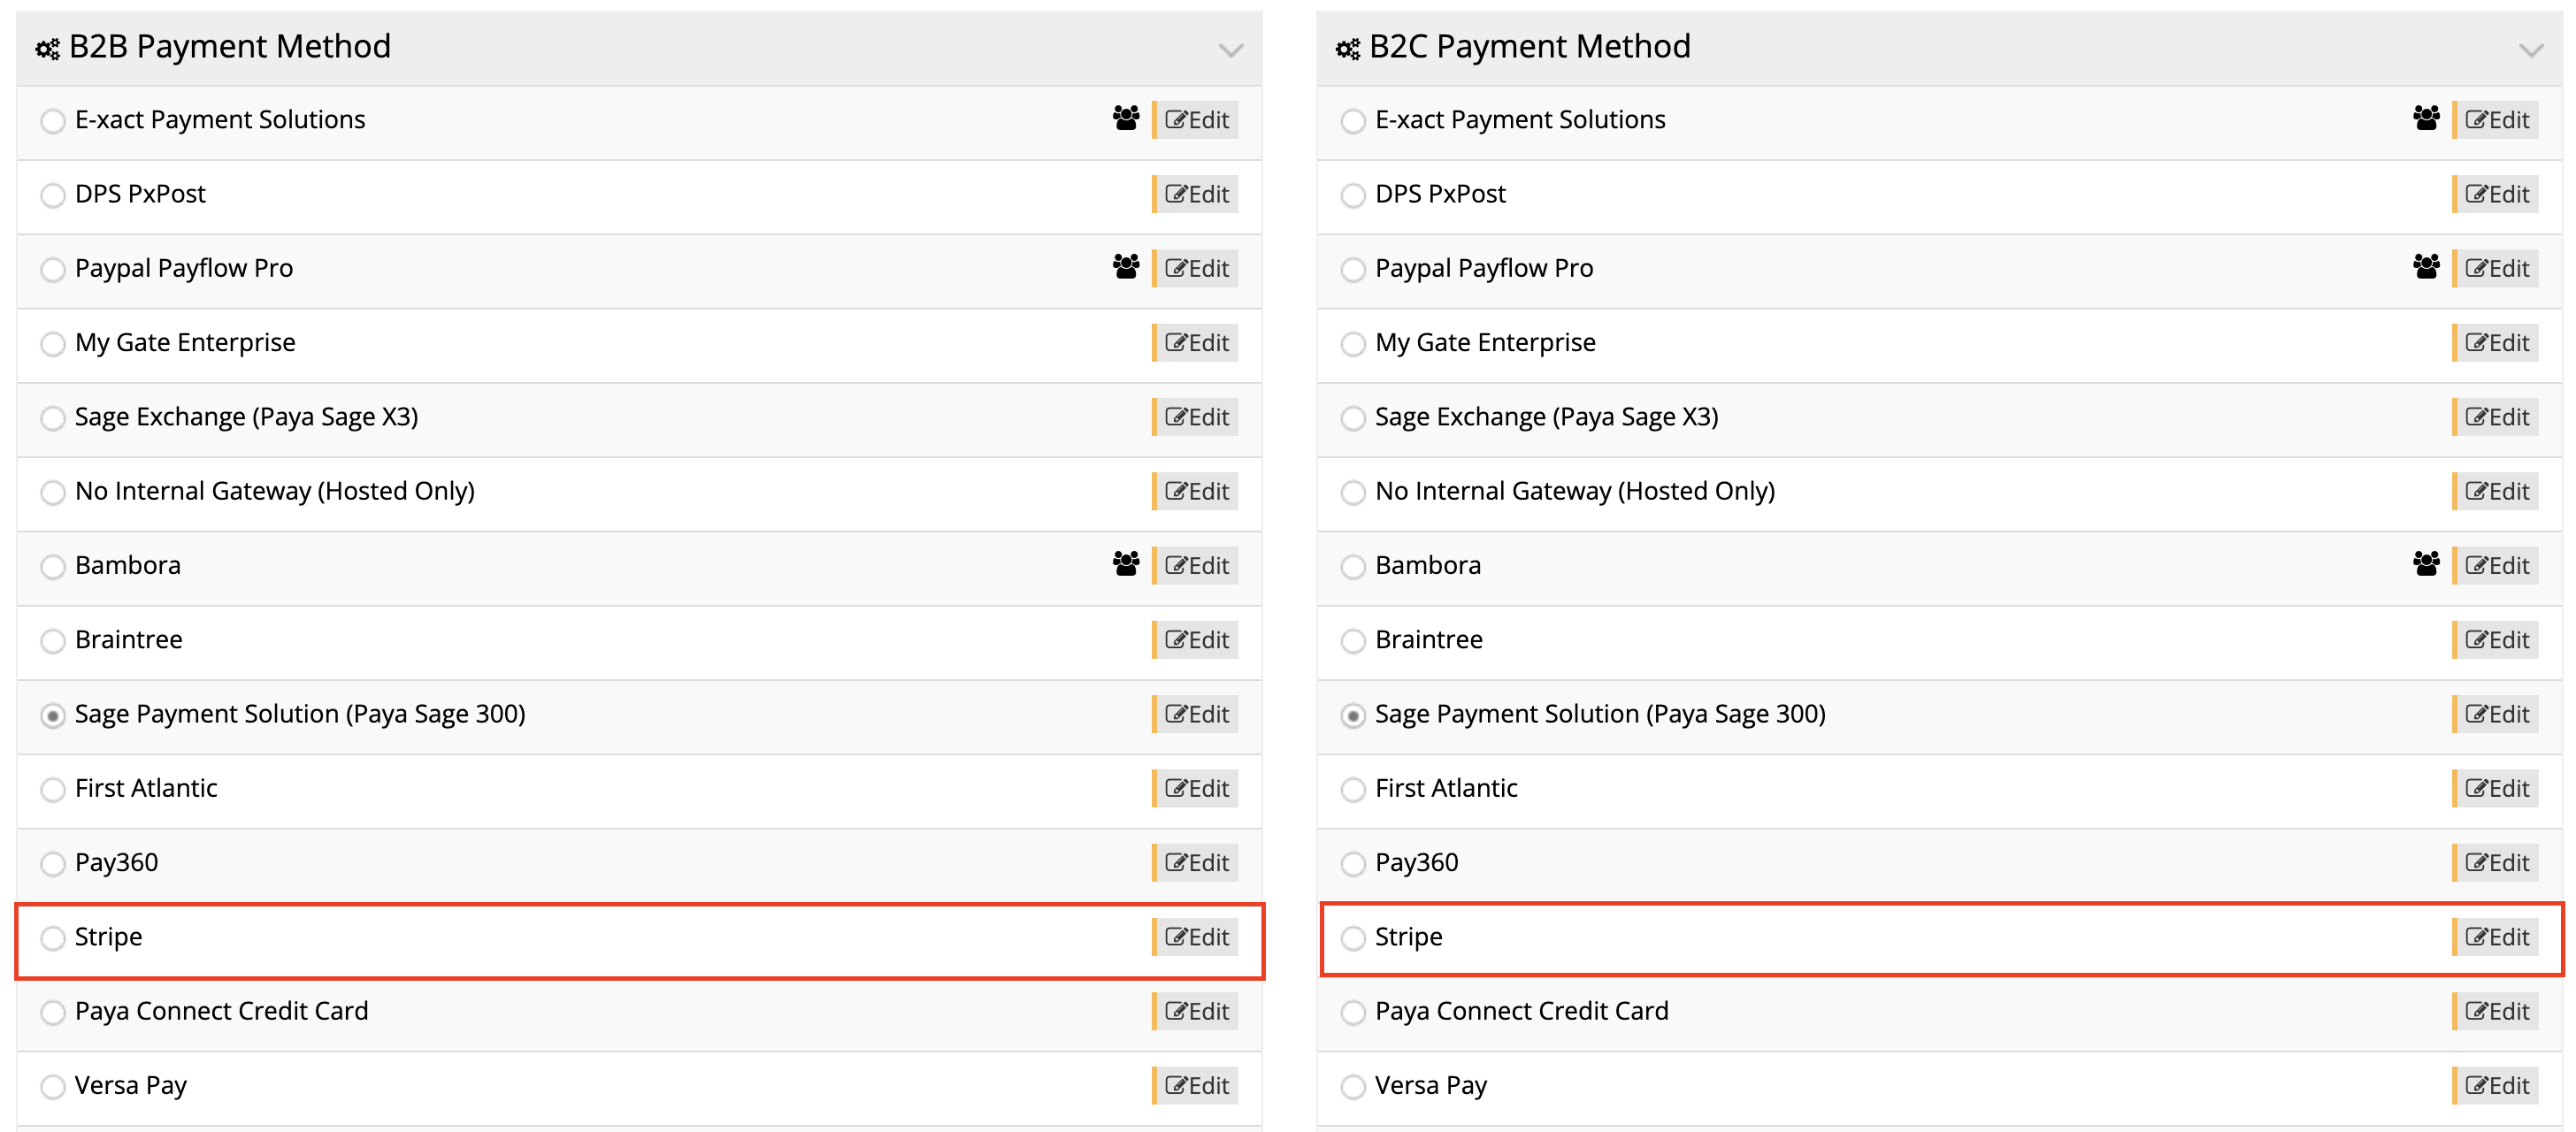Viewport: 2576px width, 1132px height.
Task: Edit B2C Versa Pay settings
Action: tap(2496, 1086)
